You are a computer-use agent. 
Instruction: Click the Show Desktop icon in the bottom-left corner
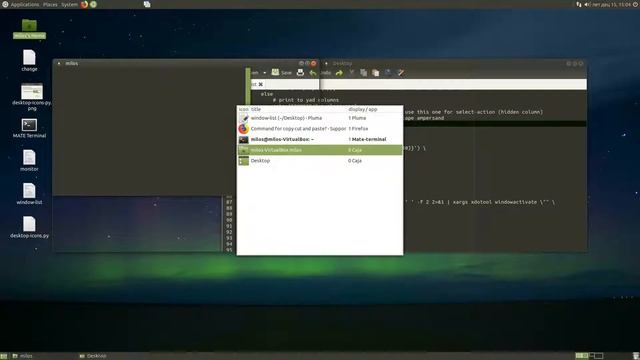[x=4, y=356]
